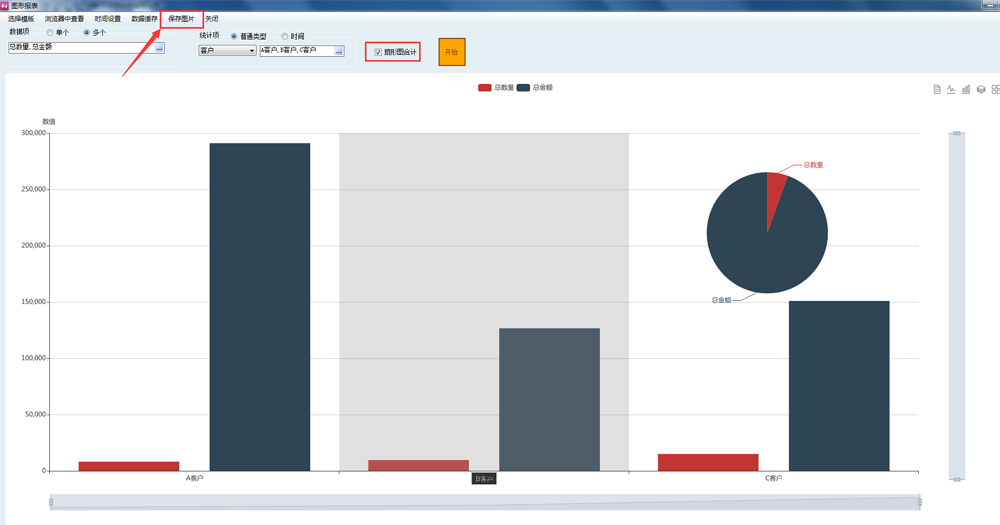
Task: Open customer list picker ellipsis button
Action: coord(339,51)
